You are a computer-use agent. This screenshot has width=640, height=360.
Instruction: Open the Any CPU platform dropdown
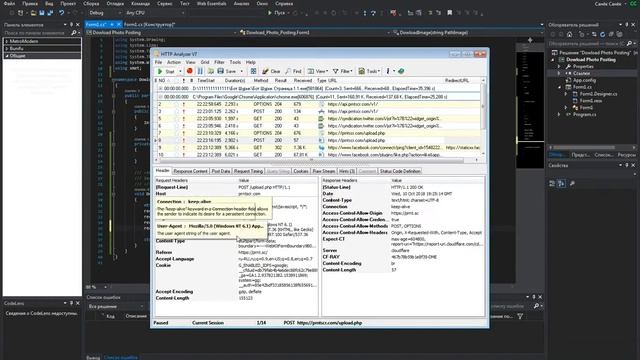(155, 13)
